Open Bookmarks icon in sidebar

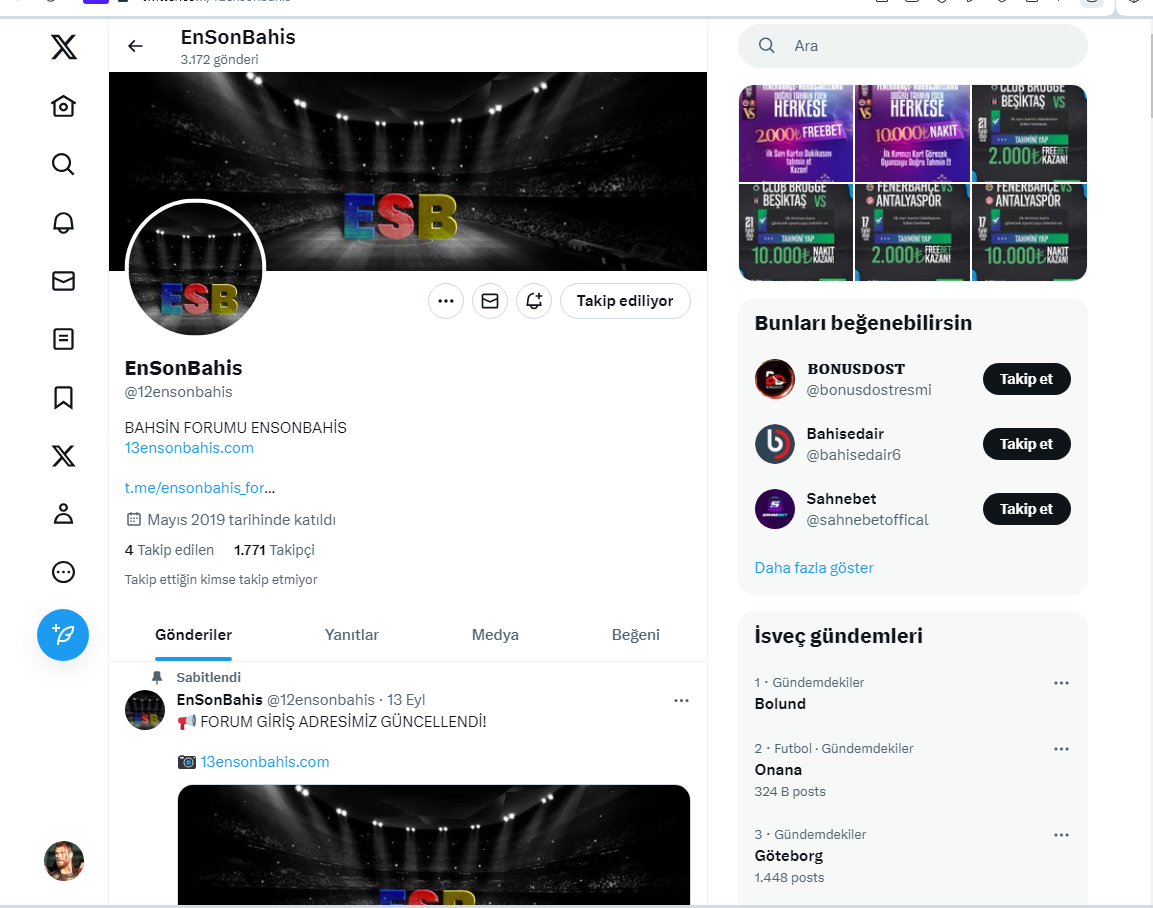(x=63, y=398)
